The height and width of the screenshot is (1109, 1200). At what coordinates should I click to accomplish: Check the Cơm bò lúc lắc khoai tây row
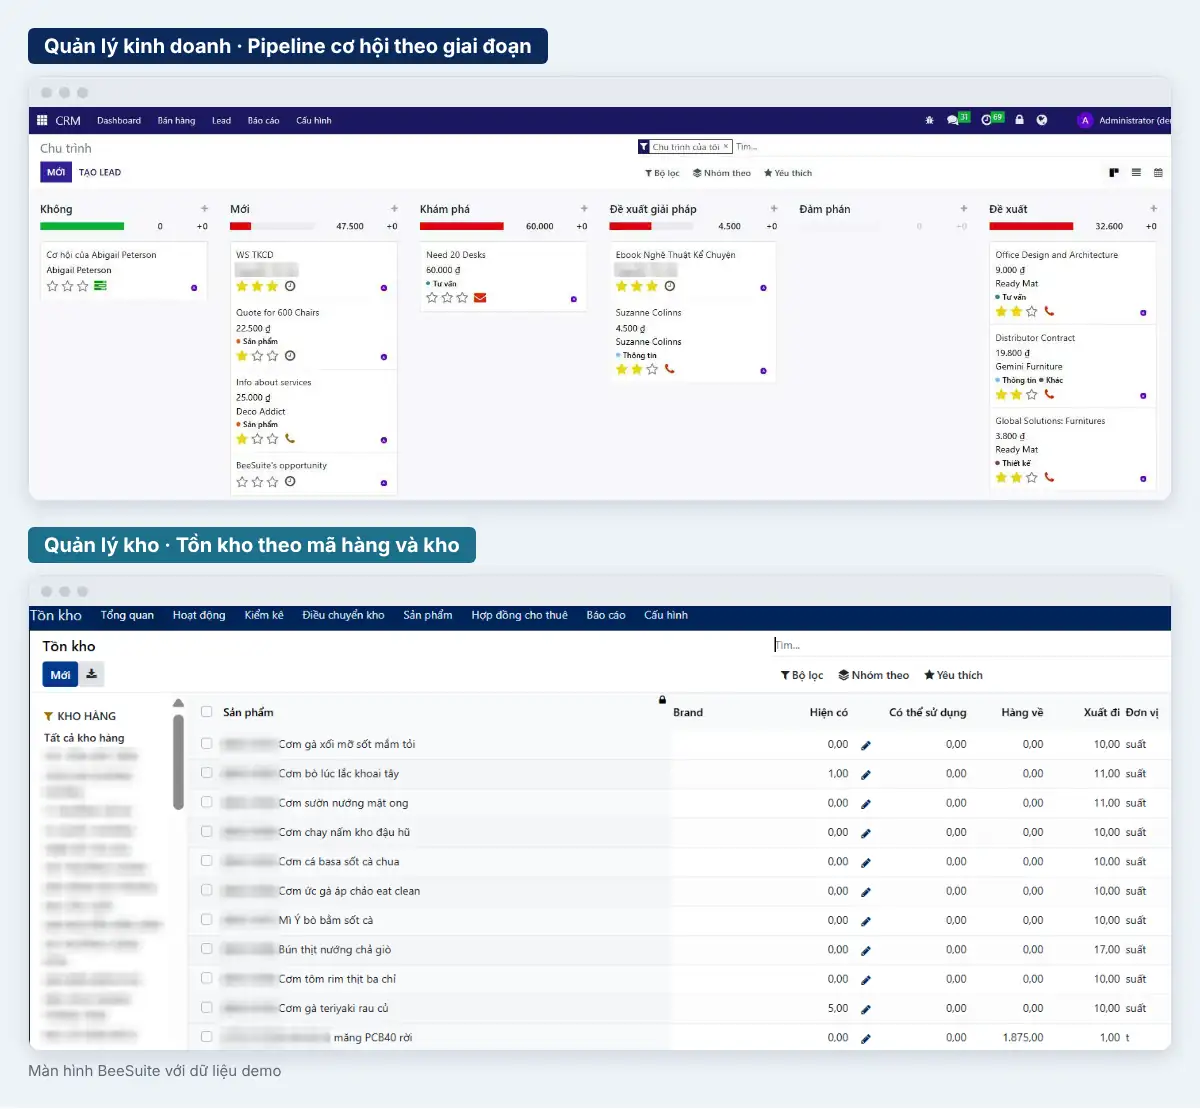click(206, 773)
